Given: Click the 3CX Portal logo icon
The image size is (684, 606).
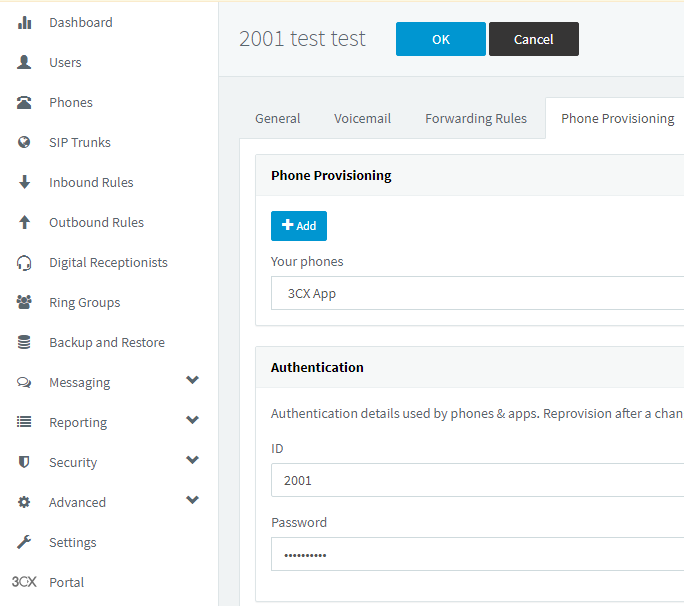Looking at the screenshot, I should point(24,582).
